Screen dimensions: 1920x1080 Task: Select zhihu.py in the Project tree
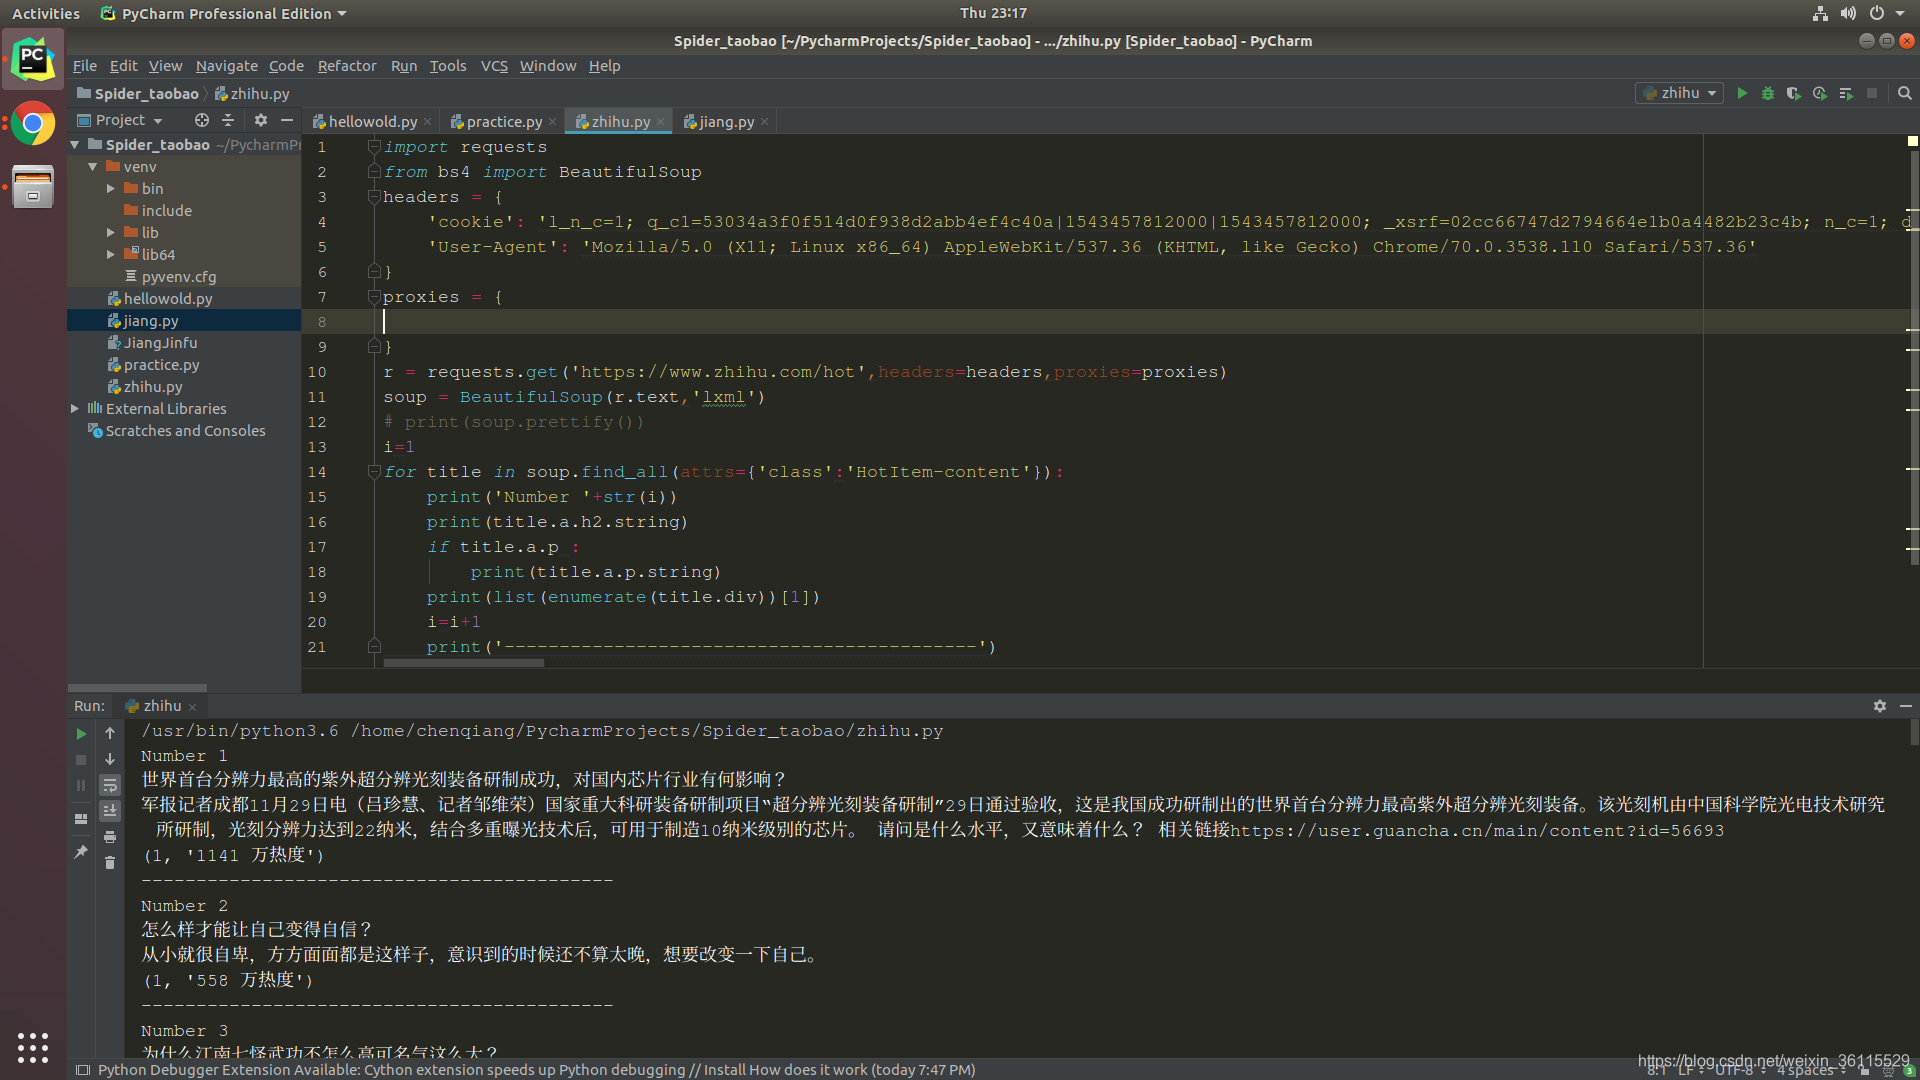pyautogui.click(x=152, y=387)
